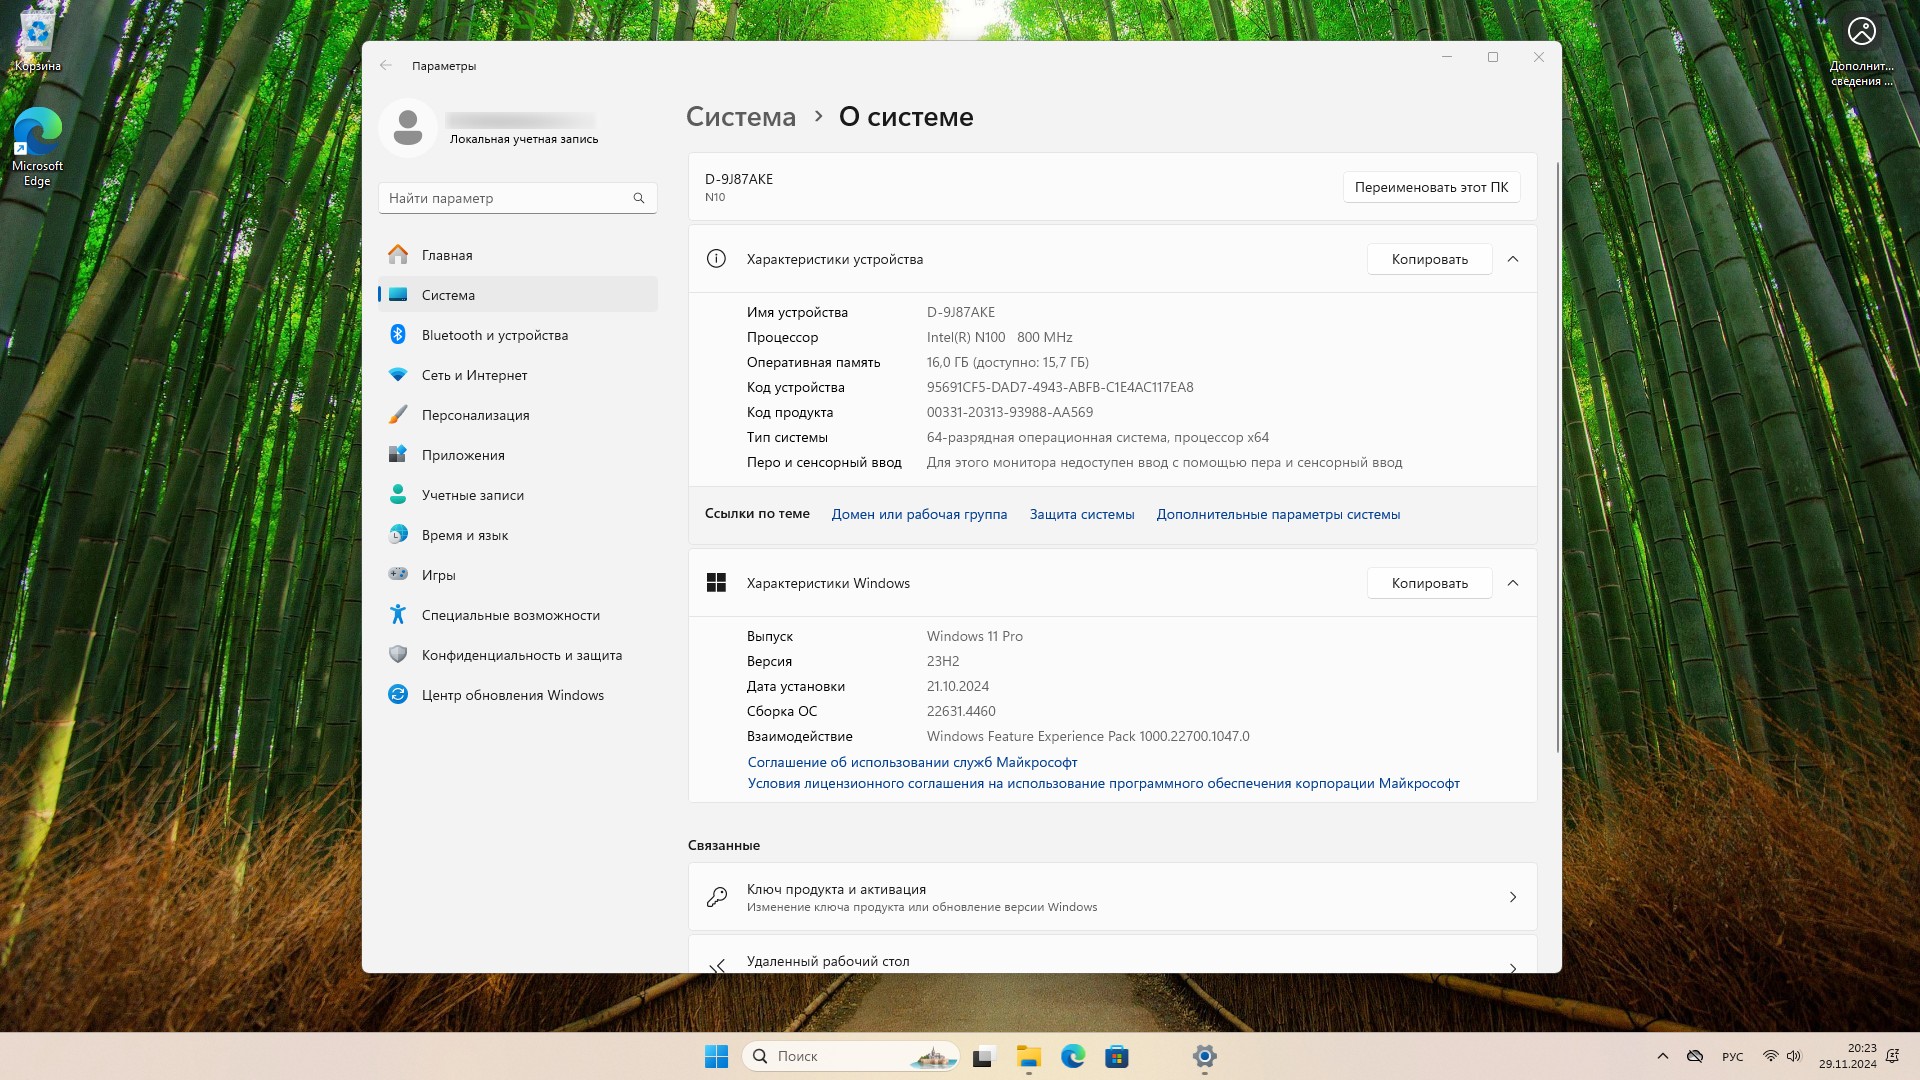
Task: Select Учетные записи in the sidebar
Action: 472,495
